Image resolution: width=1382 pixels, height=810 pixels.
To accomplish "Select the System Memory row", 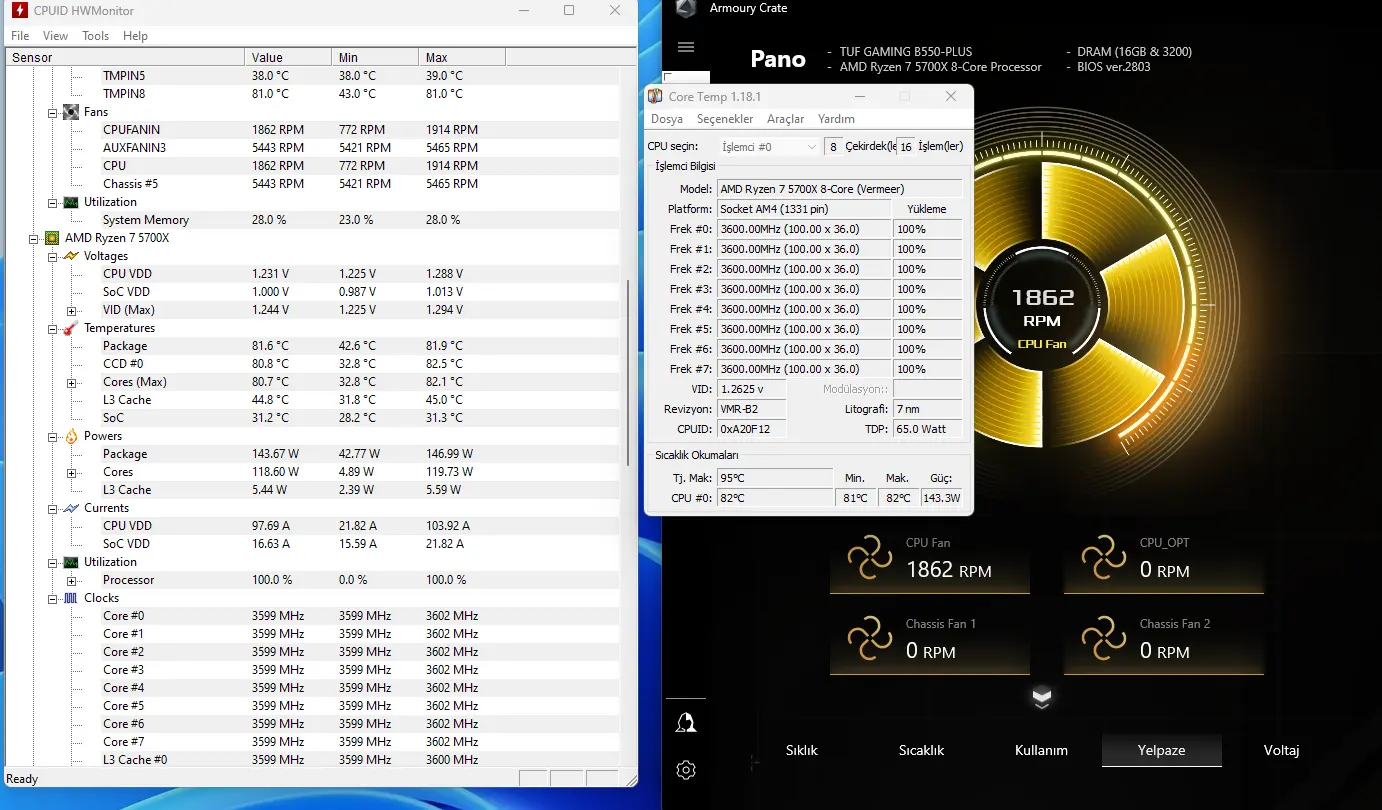I will (x=313, y=220).
